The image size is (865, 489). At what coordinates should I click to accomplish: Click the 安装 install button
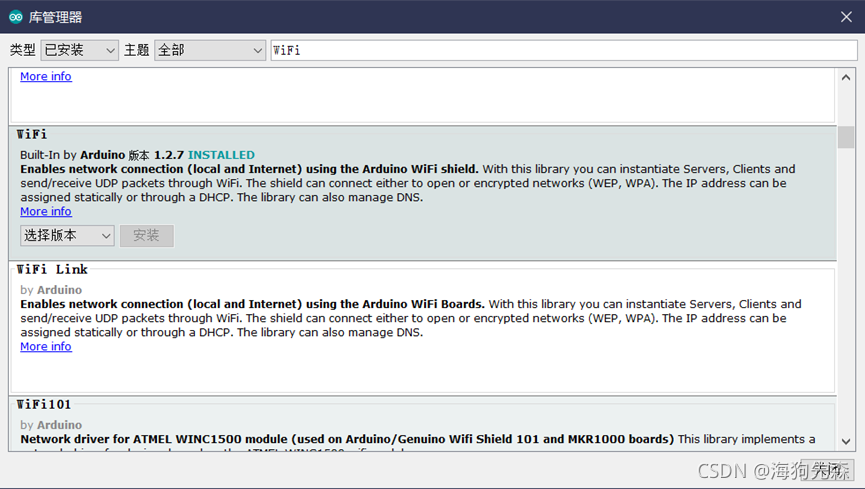pos(147,236)
